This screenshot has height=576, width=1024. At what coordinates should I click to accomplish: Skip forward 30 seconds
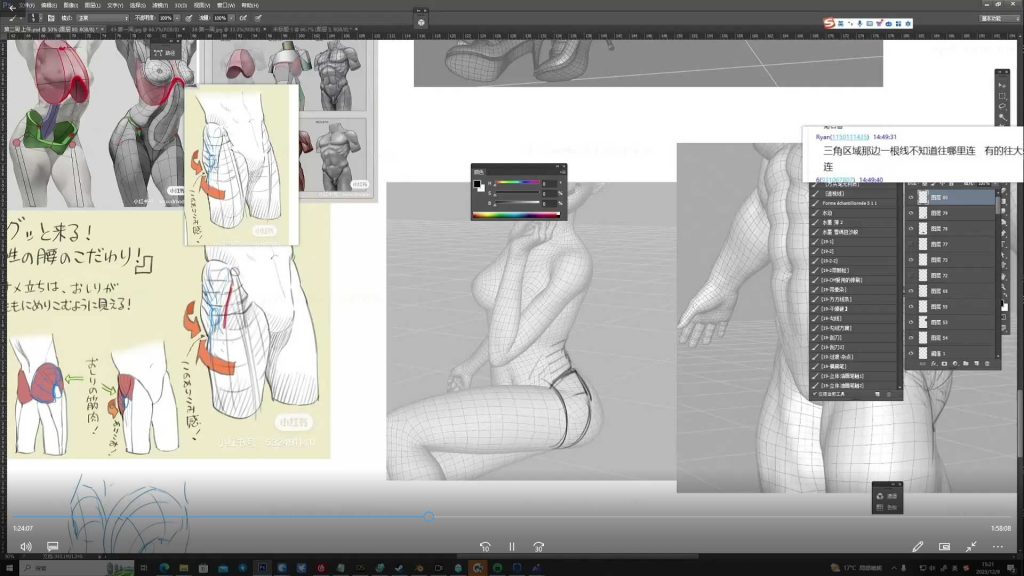point(538,547)
